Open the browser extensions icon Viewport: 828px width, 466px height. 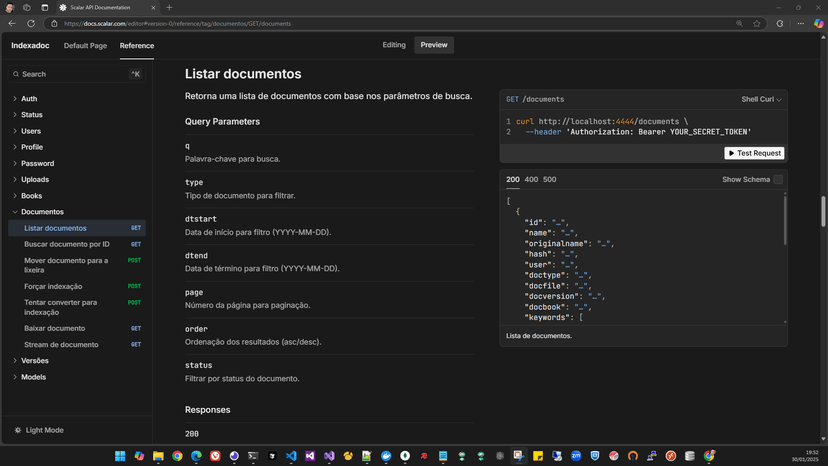[780, 23]
